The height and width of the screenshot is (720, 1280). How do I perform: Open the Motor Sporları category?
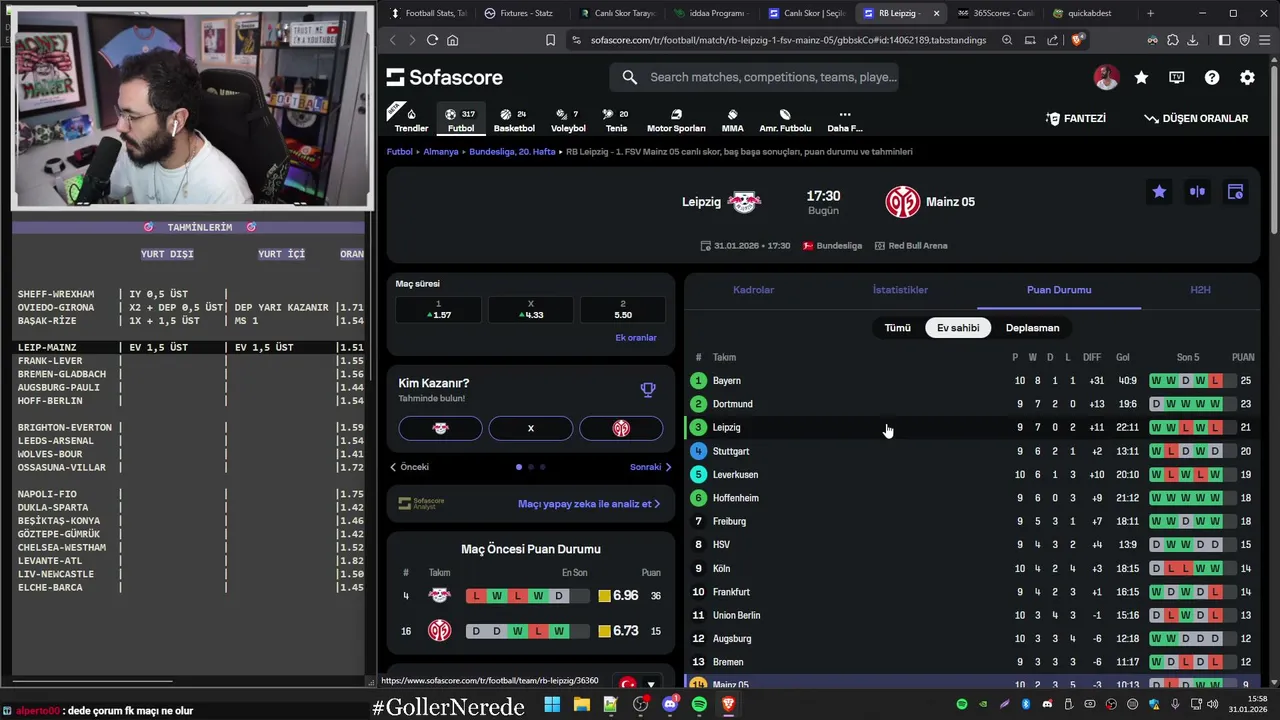676,120
